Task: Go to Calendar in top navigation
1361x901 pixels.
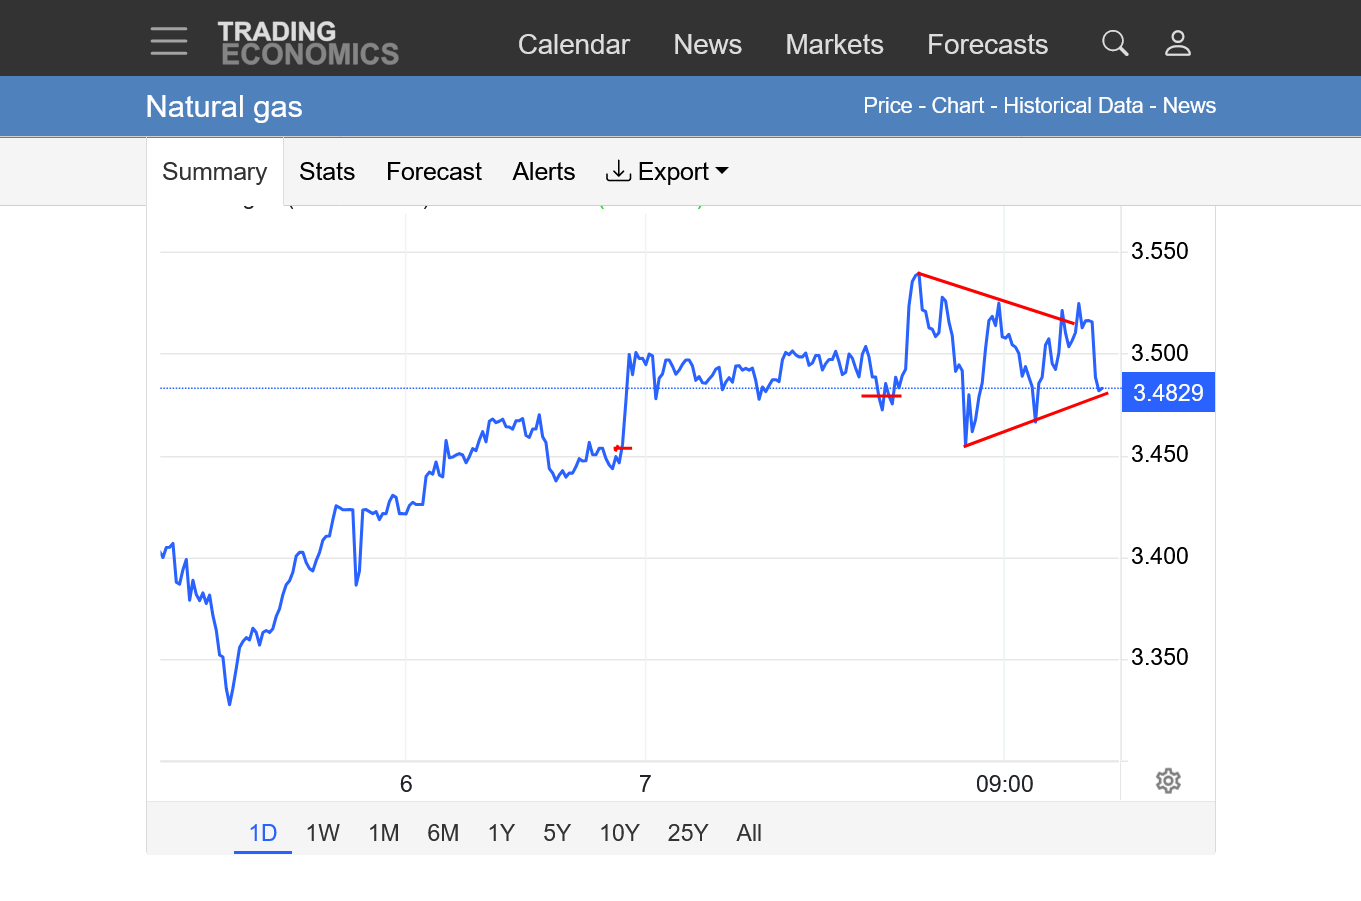Action: click(573, 45)
